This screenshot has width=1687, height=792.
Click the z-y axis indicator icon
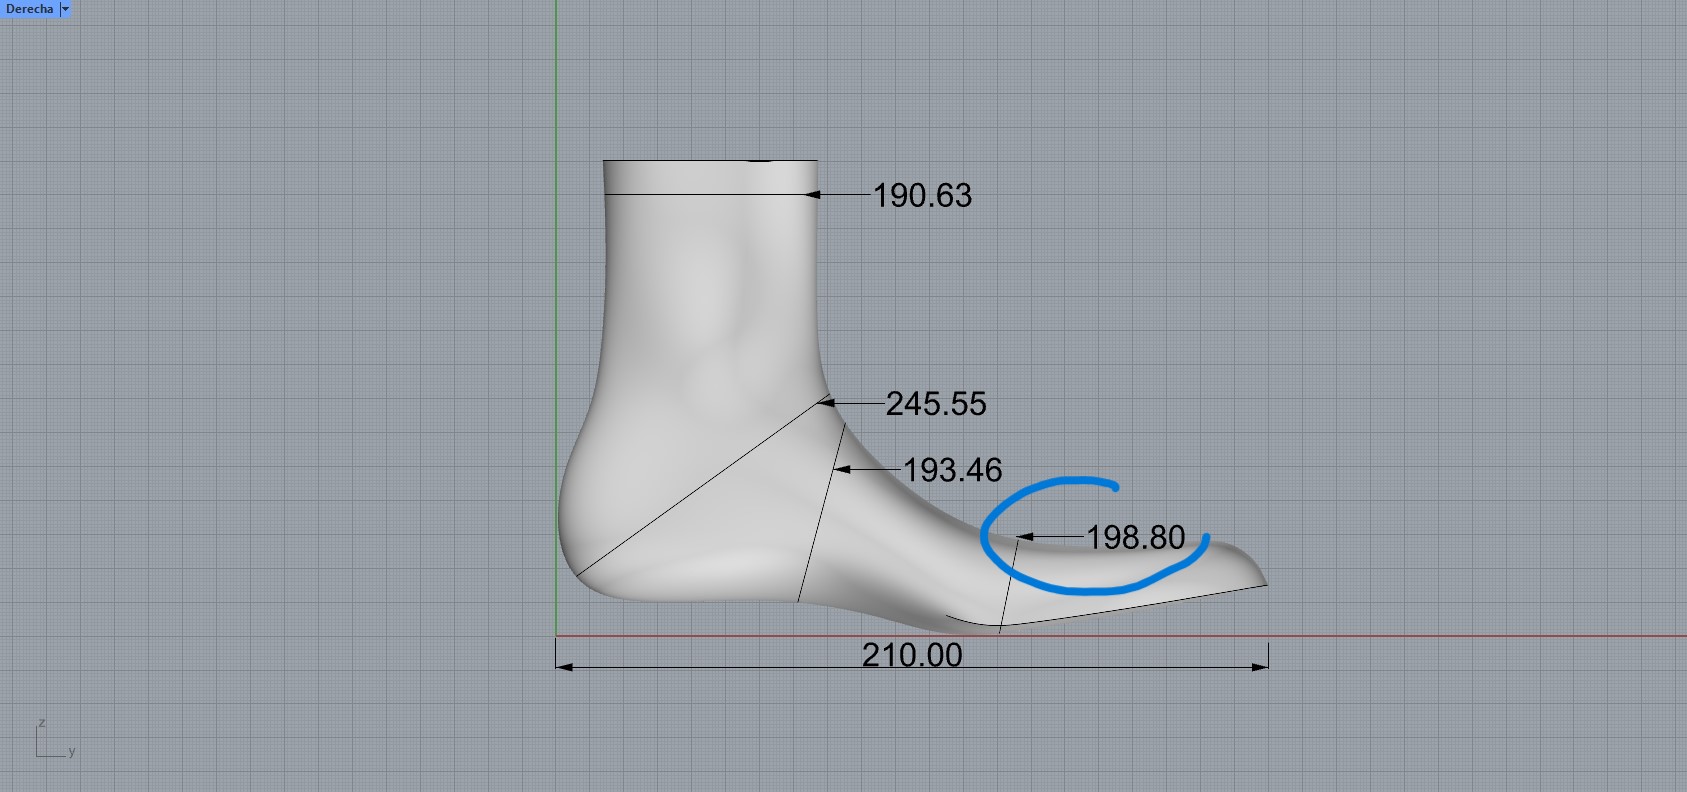click(x=55, y=739)
